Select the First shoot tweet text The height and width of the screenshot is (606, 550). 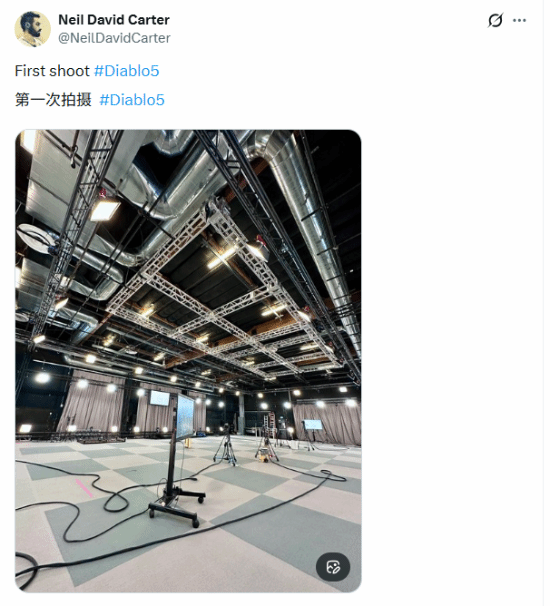pyautogui.click(x=53, y=71)
